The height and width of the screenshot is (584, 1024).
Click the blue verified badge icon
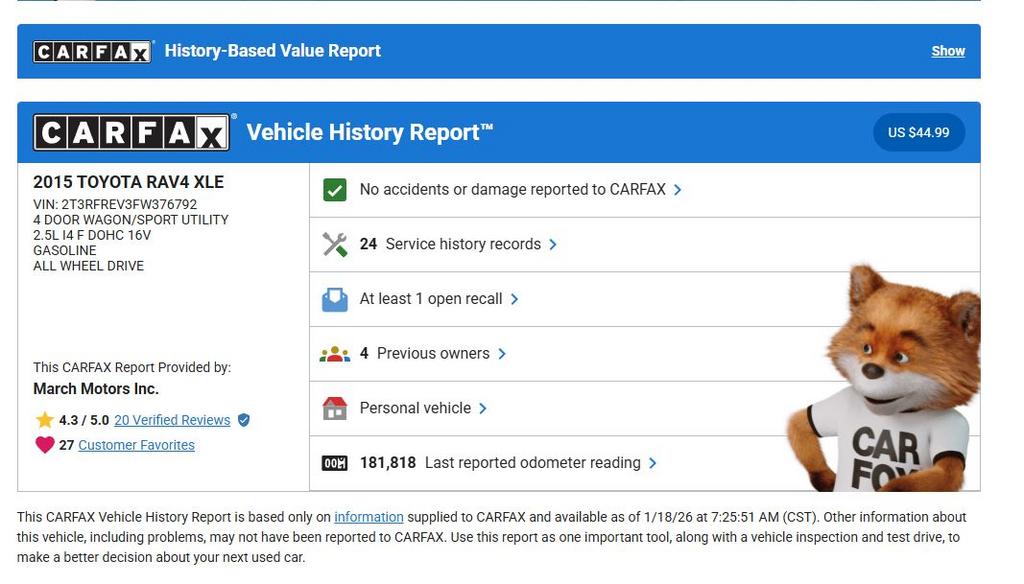(243, 420)
